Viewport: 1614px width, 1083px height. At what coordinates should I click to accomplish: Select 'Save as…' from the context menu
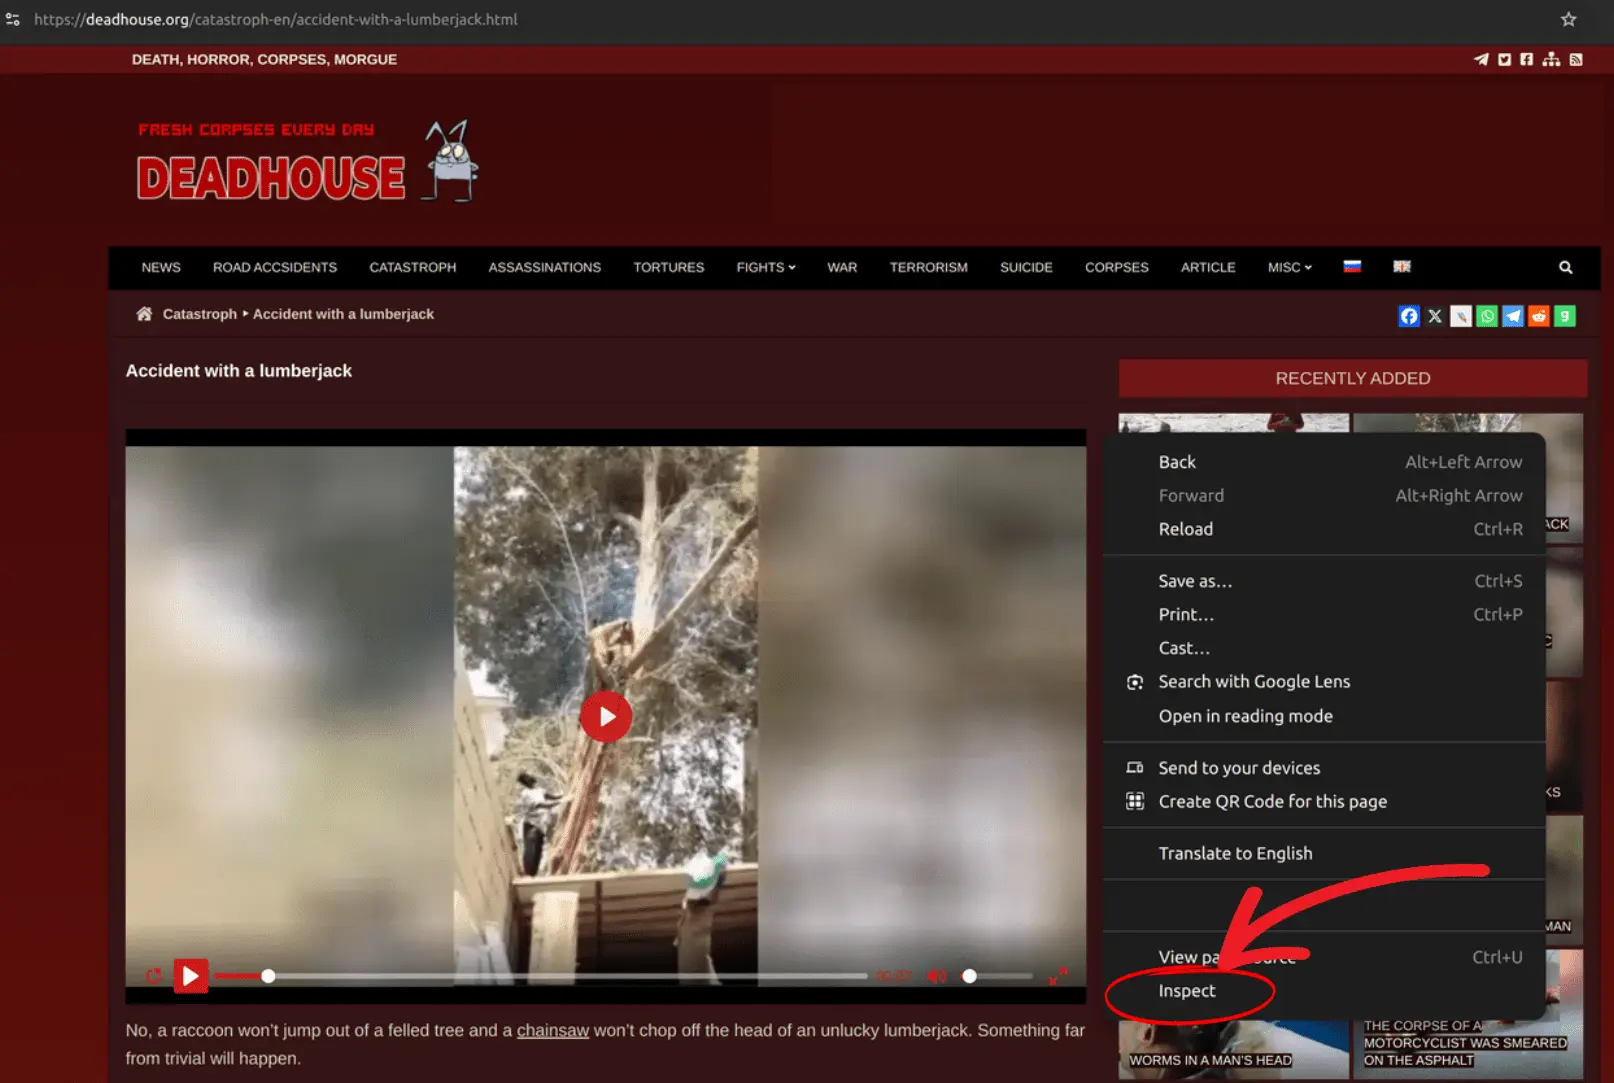[1324, 581]
